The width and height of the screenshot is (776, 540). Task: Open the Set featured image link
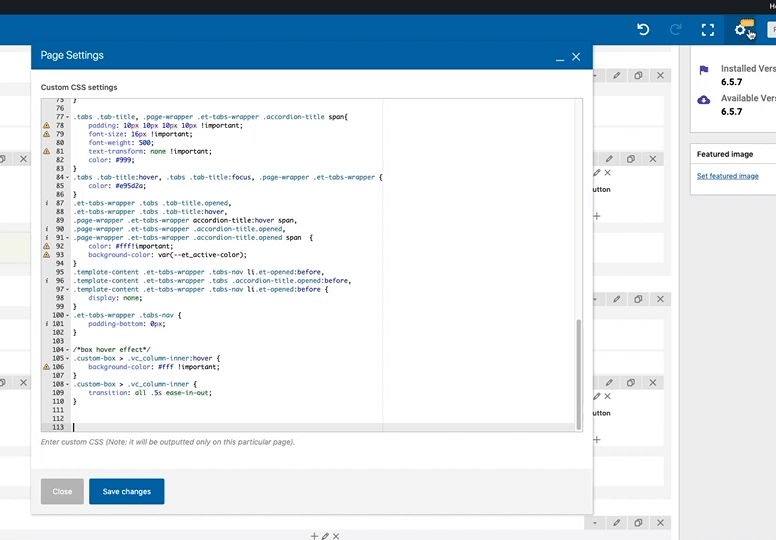coord(728,176)
